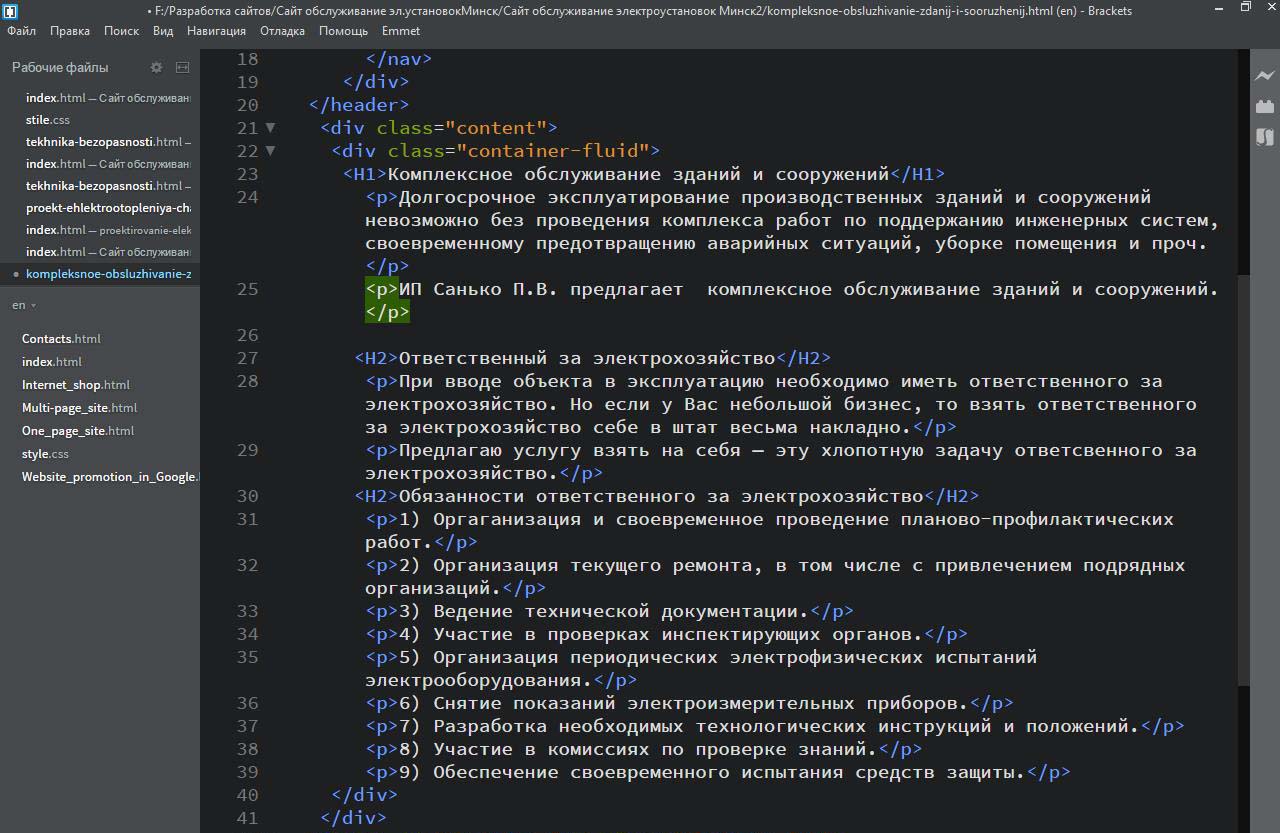This screenshot has width=1280, height=833.
Task: Open Internet_shop.html from the file tree
Action: [76, 385]
